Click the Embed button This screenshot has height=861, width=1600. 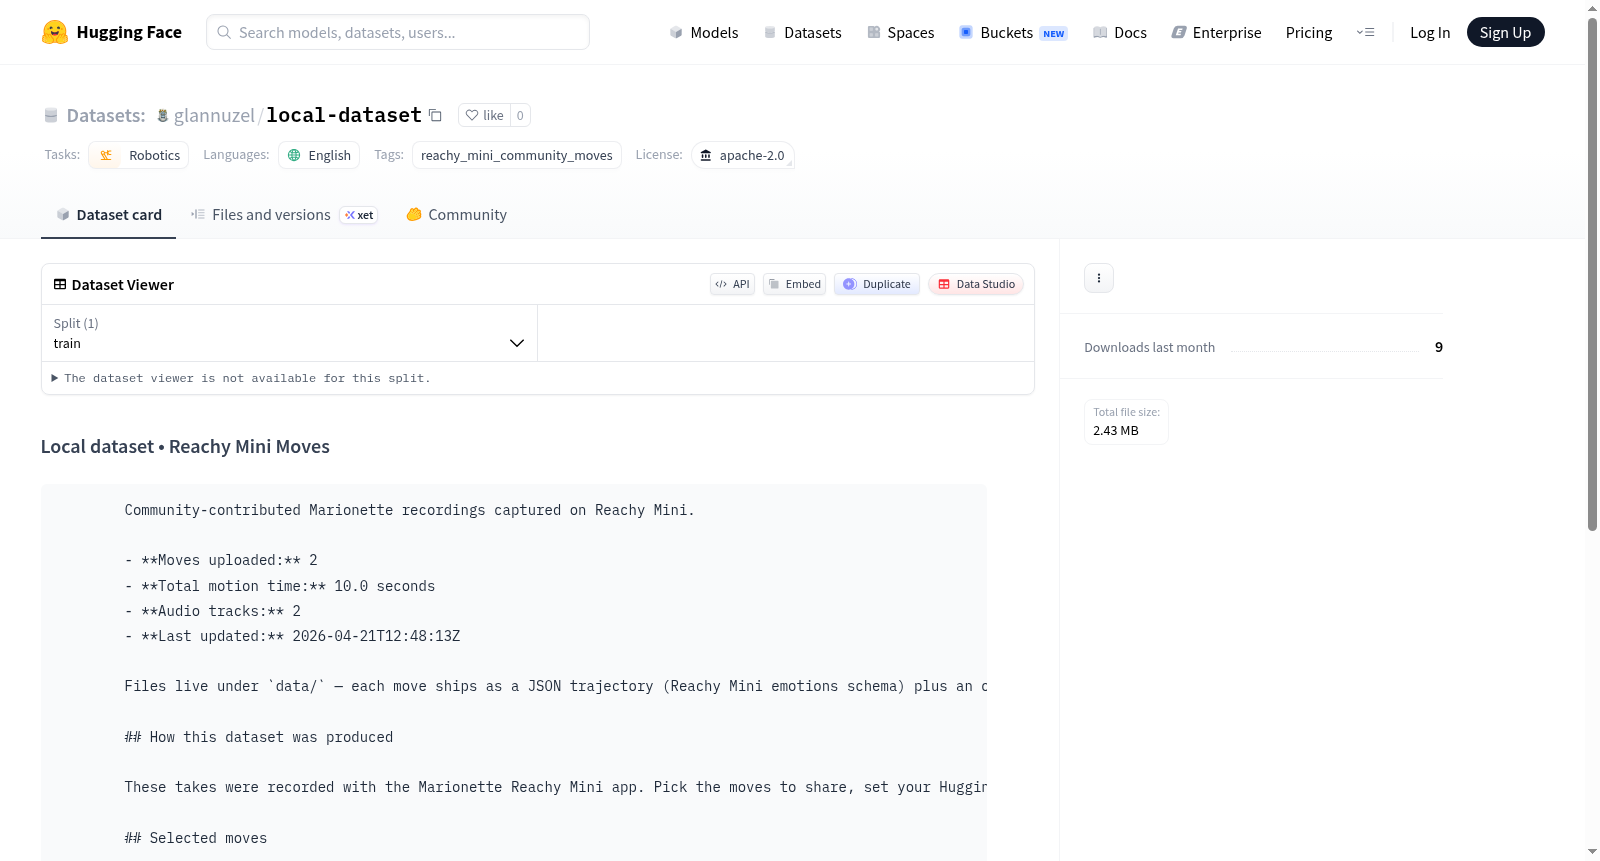pos(795,284)
